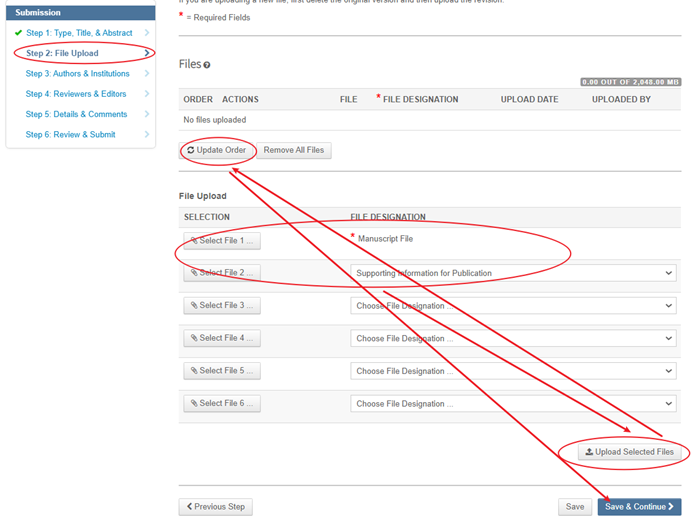Click Remove All Files button
Image resolution: width=692 pixels, height=523 pixels.
click(x=293, y=150)
